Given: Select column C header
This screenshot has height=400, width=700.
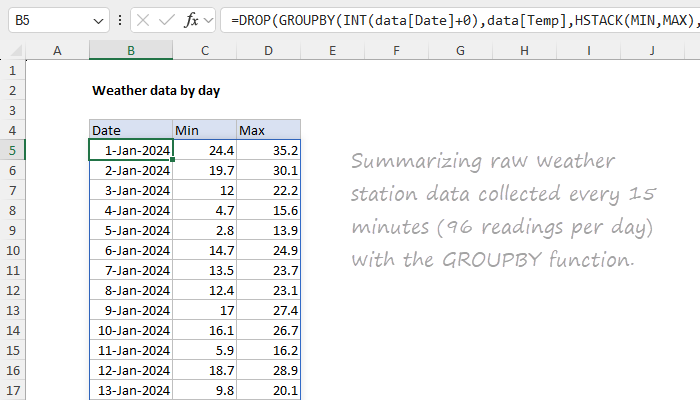Looking at the screenshot, I should click(x=204, y=50).
